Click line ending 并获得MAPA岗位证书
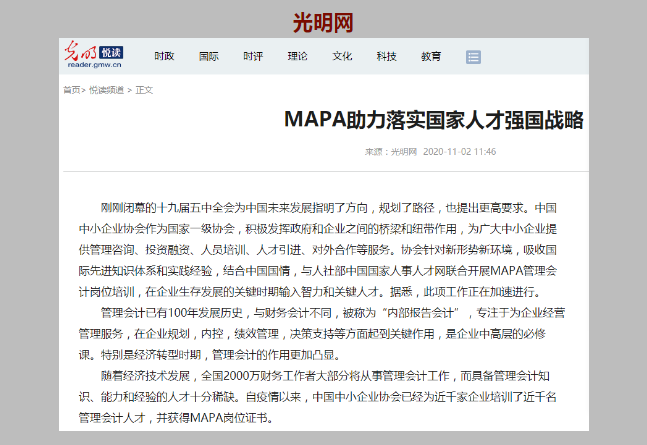 click(176, 418)
